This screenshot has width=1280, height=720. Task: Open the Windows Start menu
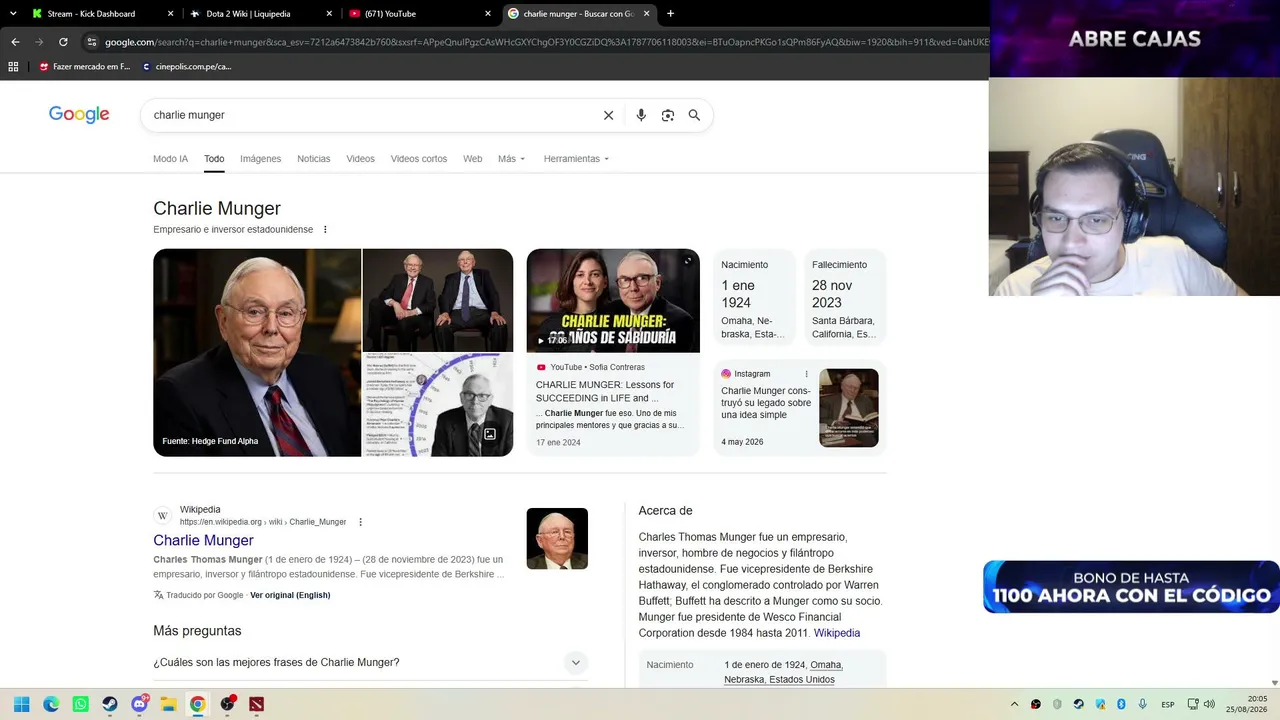(21, 704)
